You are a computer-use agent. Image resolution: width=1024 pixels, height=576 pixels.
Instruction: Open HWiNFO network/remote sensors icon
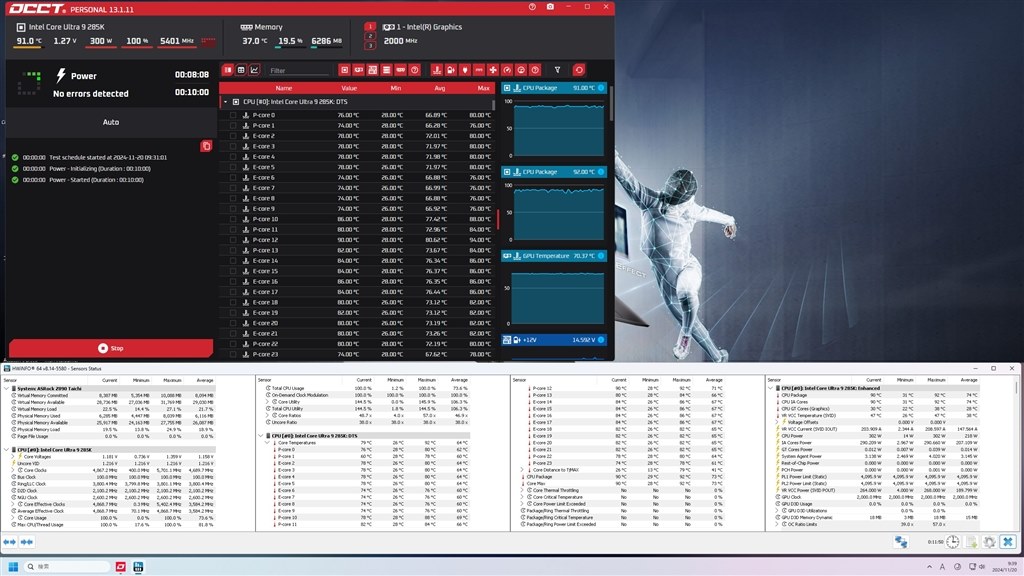(901, 542)
